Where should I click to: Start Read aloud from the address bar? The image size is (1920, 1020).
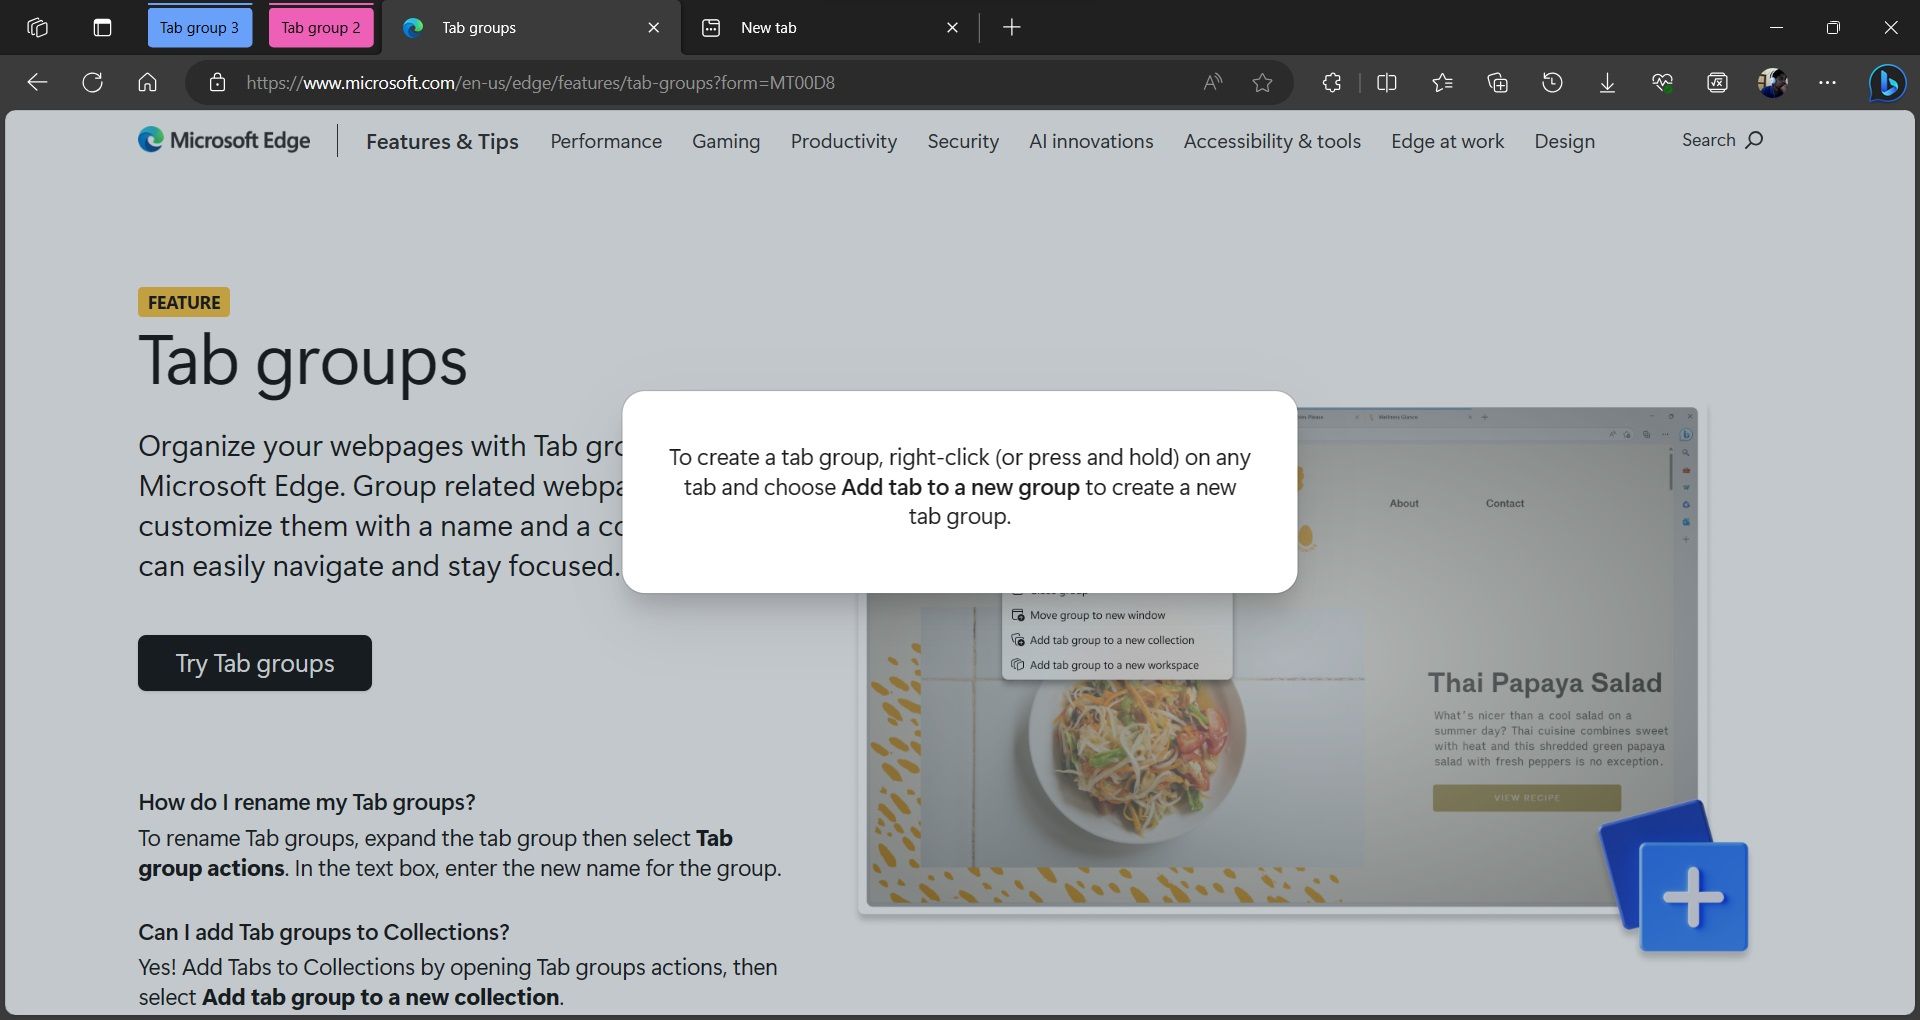pos(1211,83)
